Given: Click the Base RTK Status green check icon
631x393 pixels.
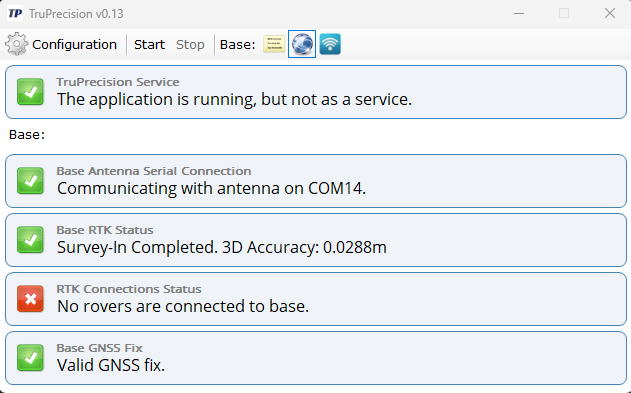Looking at the screenshot, I should (30, 240).
